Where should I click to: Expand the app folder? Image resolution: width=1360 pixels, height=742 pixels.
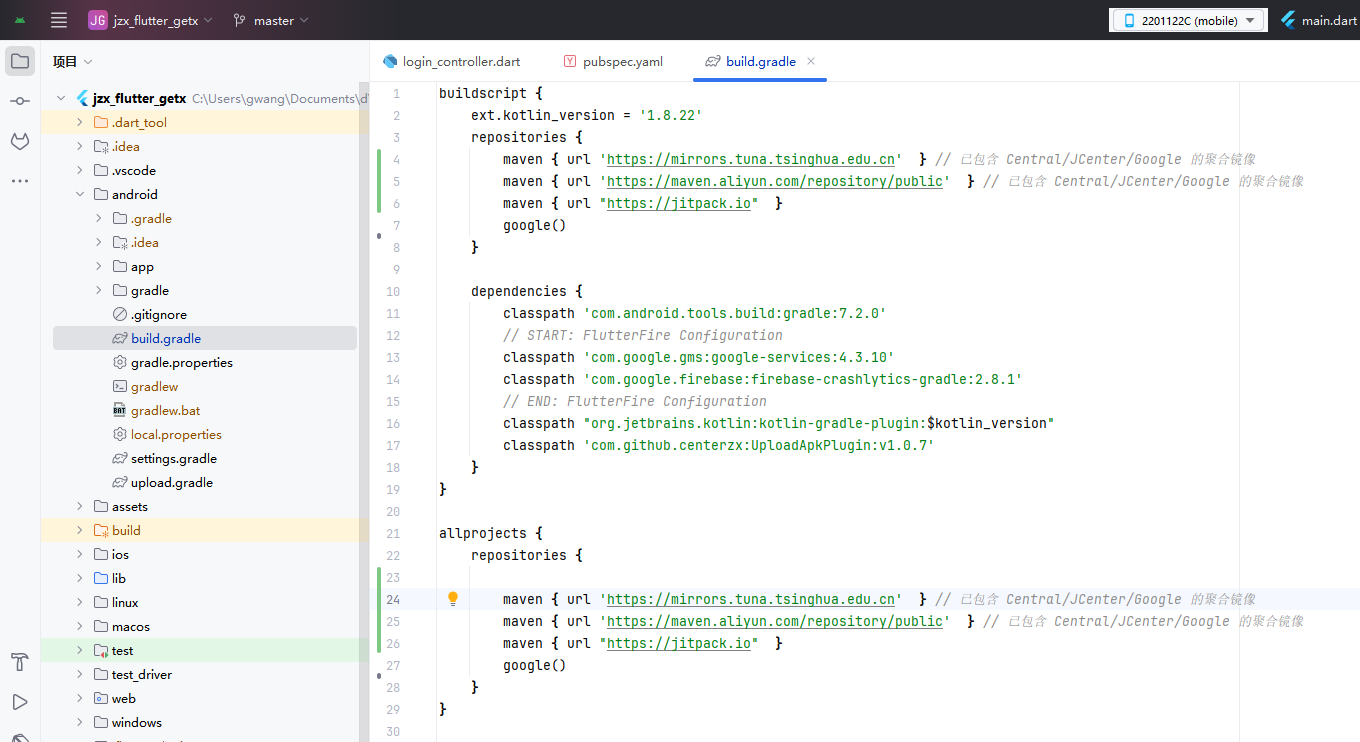(99, 266)
